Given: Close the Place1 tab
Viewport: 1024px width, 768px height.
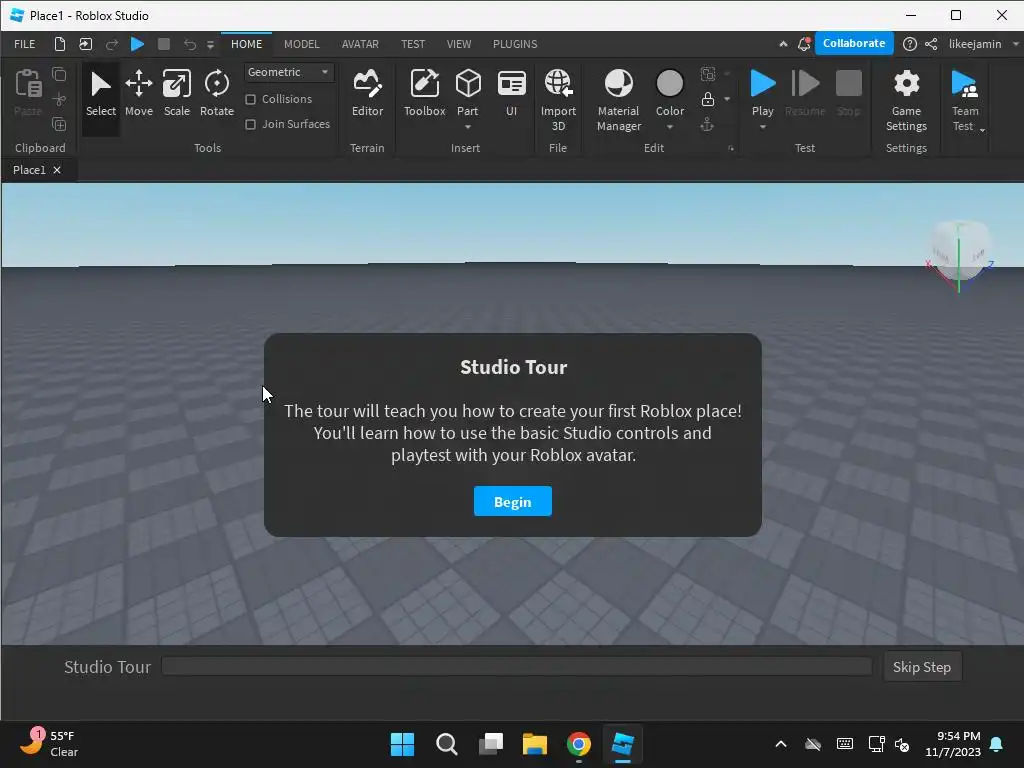Looking at the screenshot, I should (57, 170).
